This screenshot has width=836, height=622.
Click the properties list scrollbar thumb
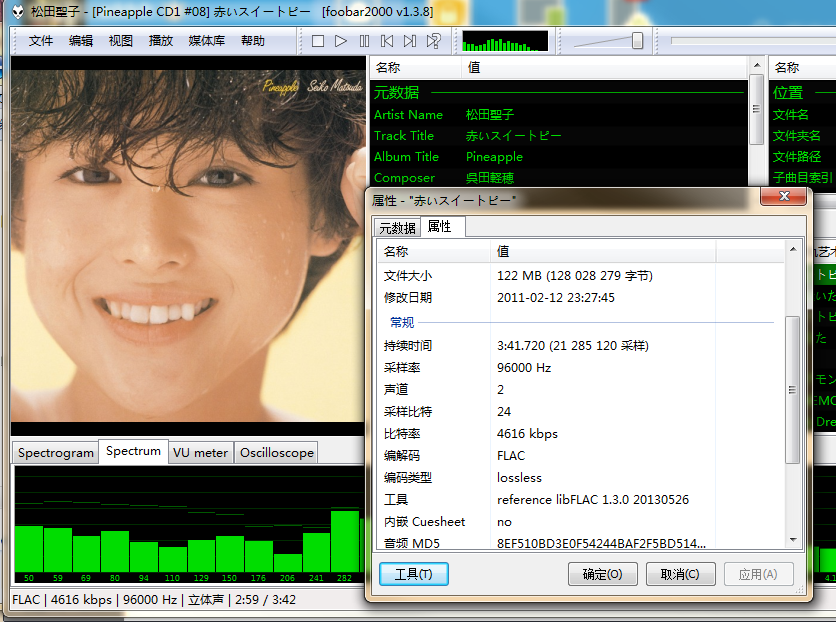tap(793, 390)
